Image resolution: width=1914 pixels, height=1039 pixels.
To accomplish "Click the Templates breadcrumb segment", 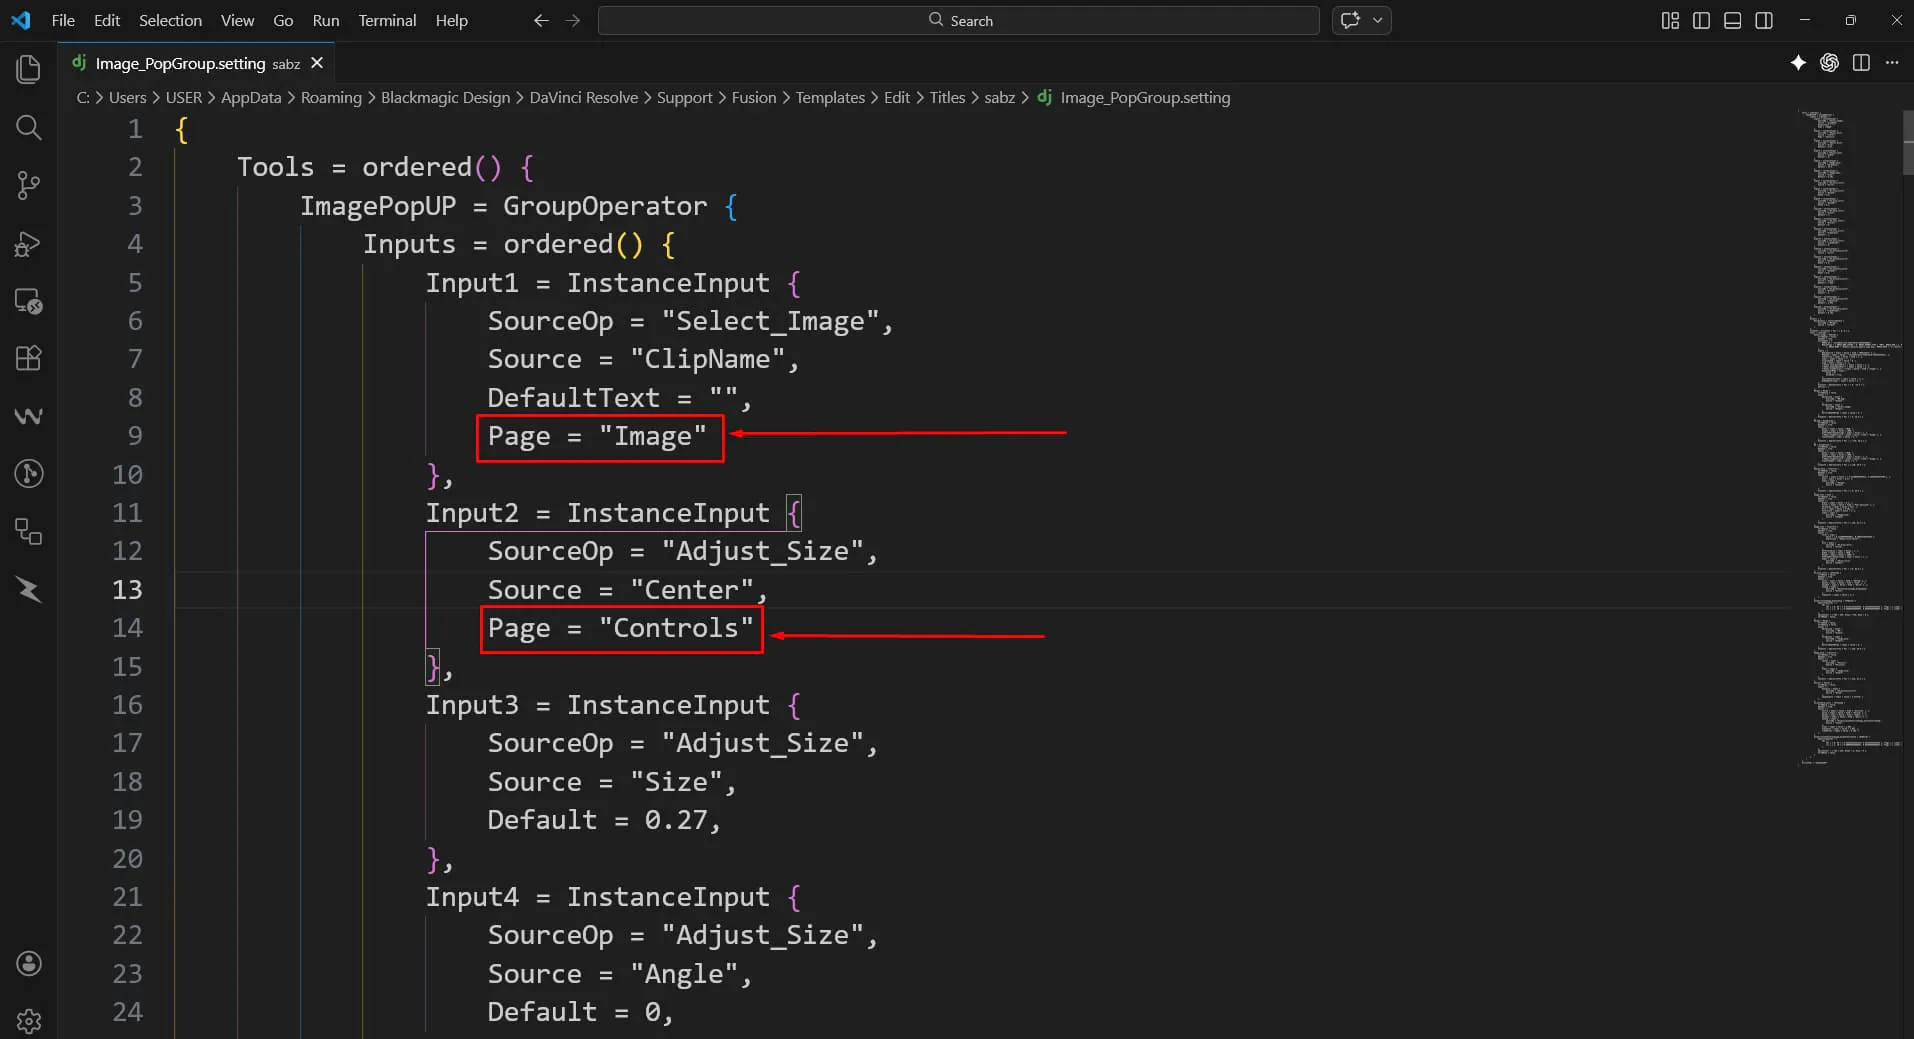I will point(830,97).
